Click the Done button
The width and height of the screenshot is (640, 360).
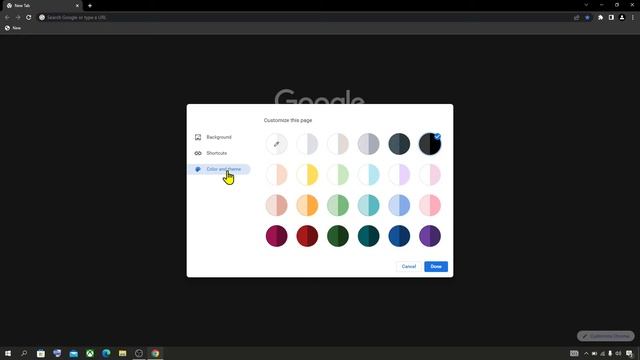tap(436, 267)
